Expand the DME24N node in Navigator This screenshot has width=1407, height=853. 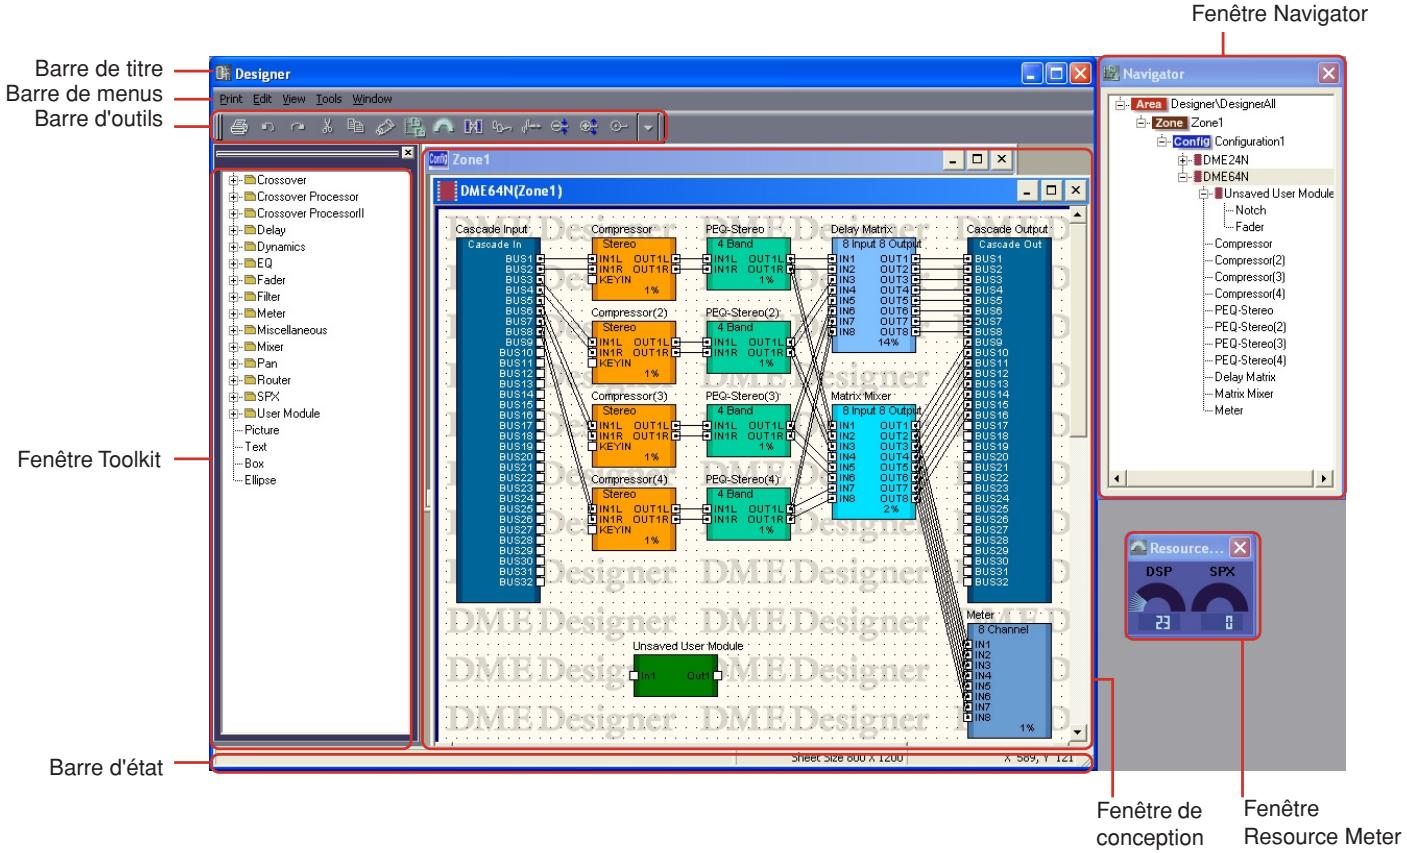tap(1184, 160)
